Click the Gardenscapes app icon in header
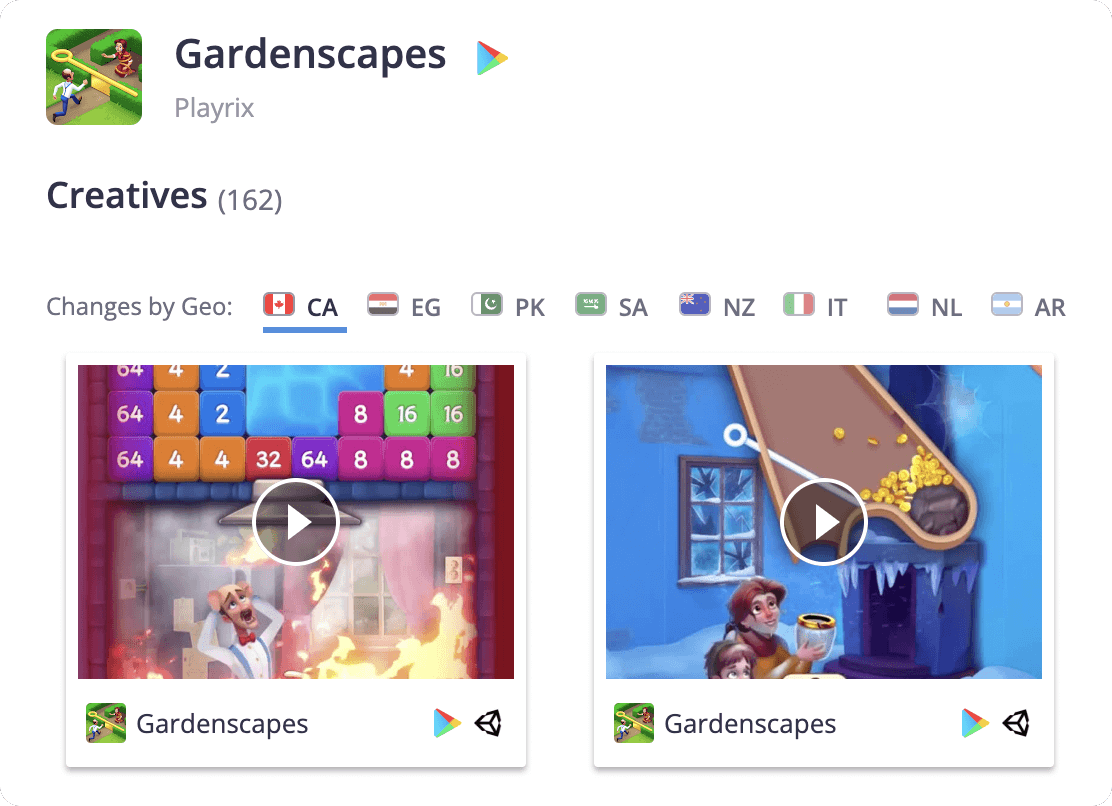1112x806 pixels. pos(94,77)
